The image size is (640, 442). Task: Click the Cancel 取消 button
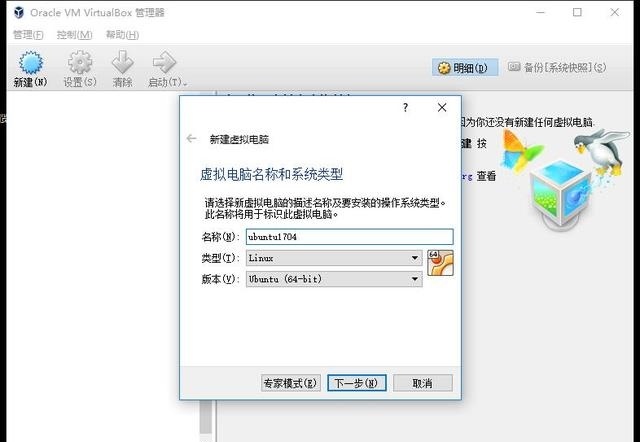coord(423,383)
